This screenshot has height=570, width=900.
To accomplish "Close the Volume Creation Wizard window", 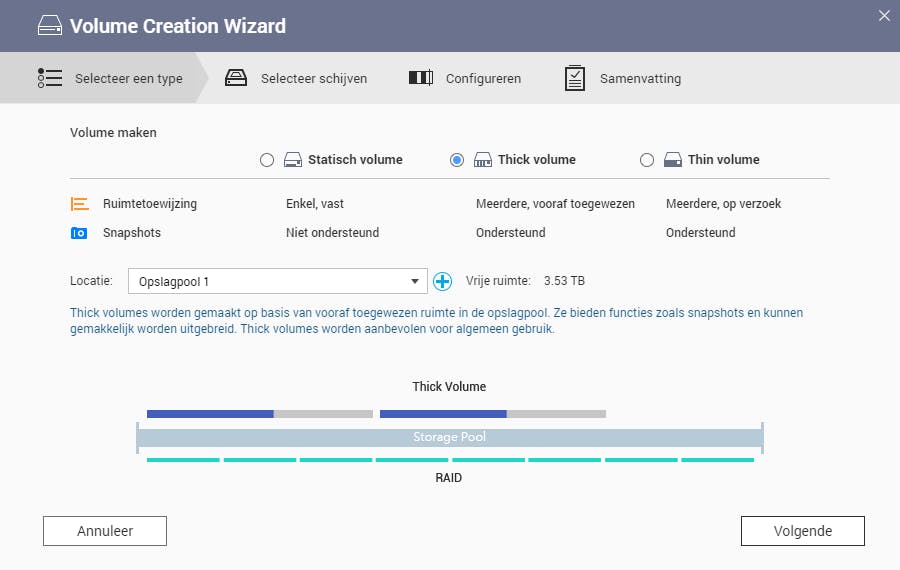I will point(884,15).
